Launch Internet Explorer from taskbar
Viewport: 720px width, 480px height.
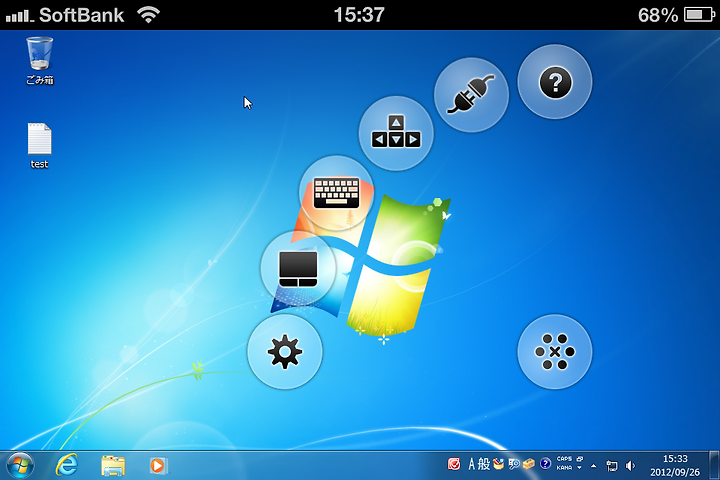(67, 465)
